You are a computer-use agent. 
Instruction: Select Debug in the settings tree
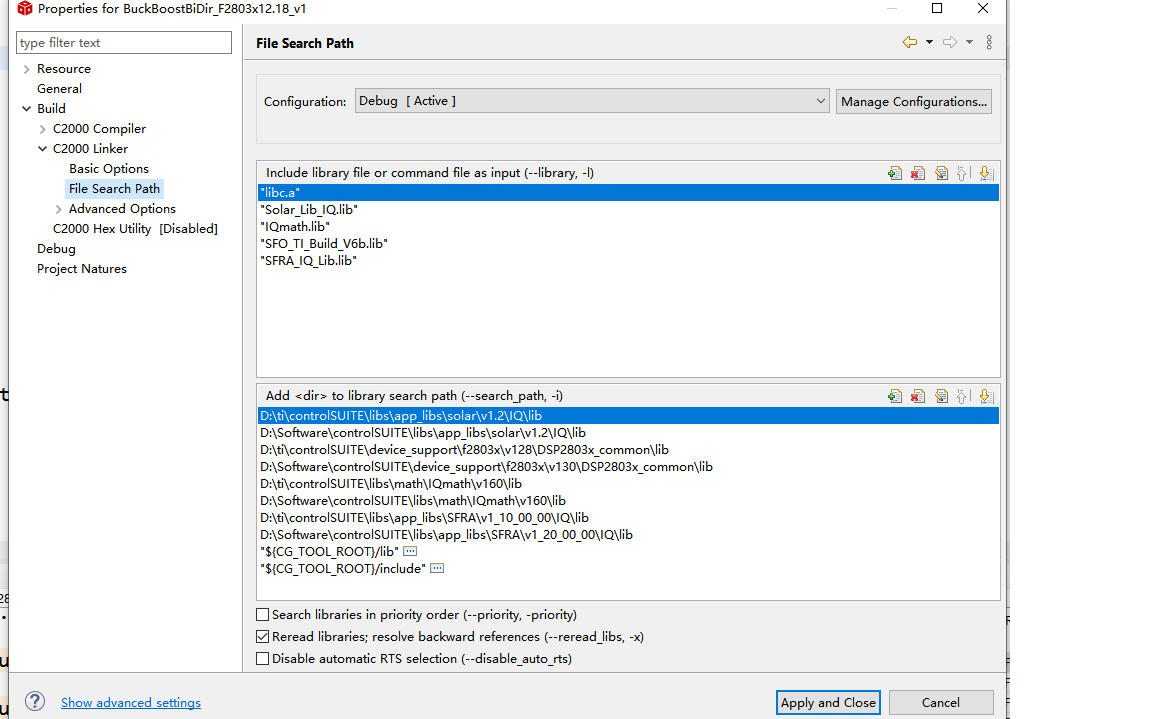pos(57,249)
